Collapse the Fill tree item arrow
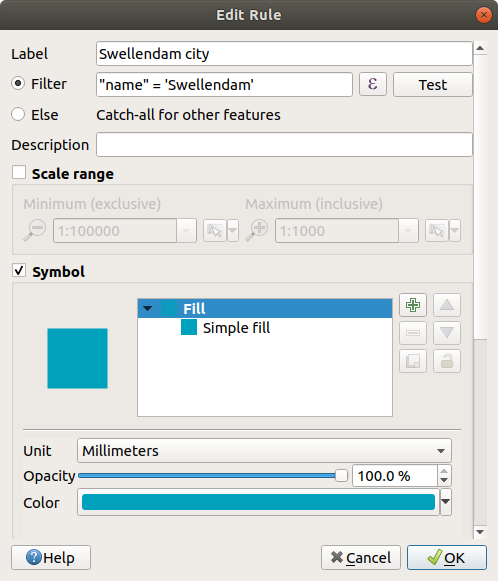The height and width of the screenshot is (581, 498). click(147, 308)
